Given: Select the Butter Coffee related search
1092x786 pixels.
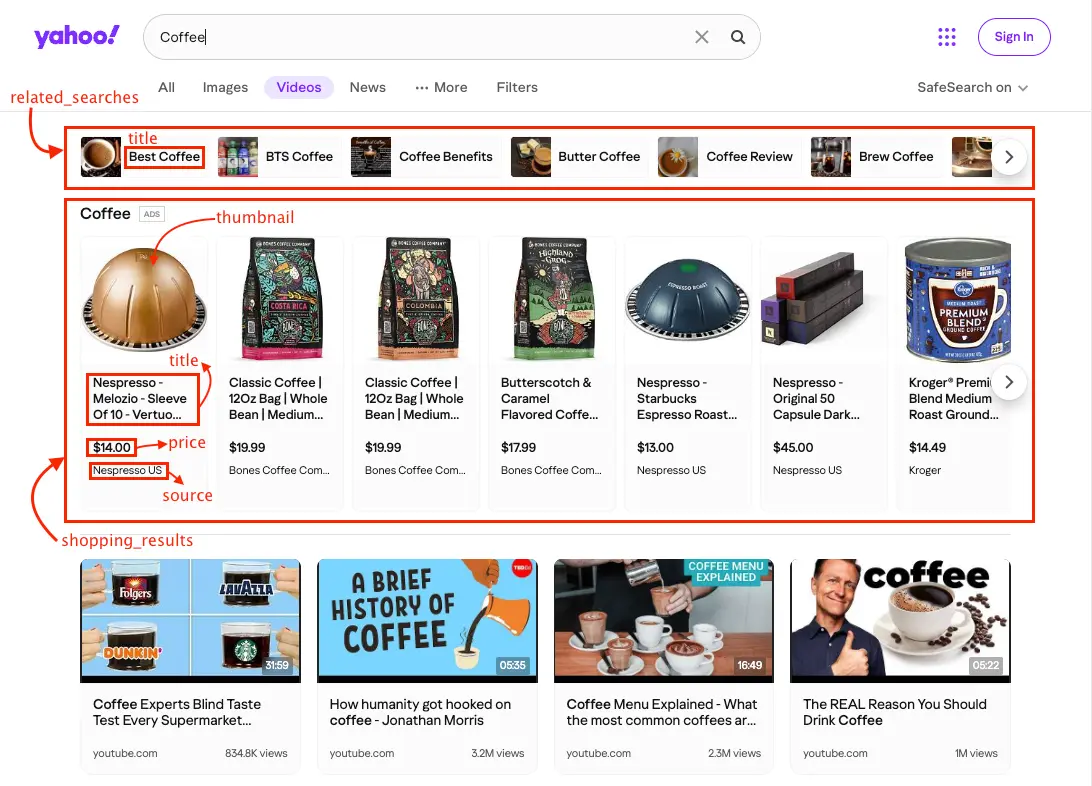Looking at the screenshot, I should tap(599, 157).
